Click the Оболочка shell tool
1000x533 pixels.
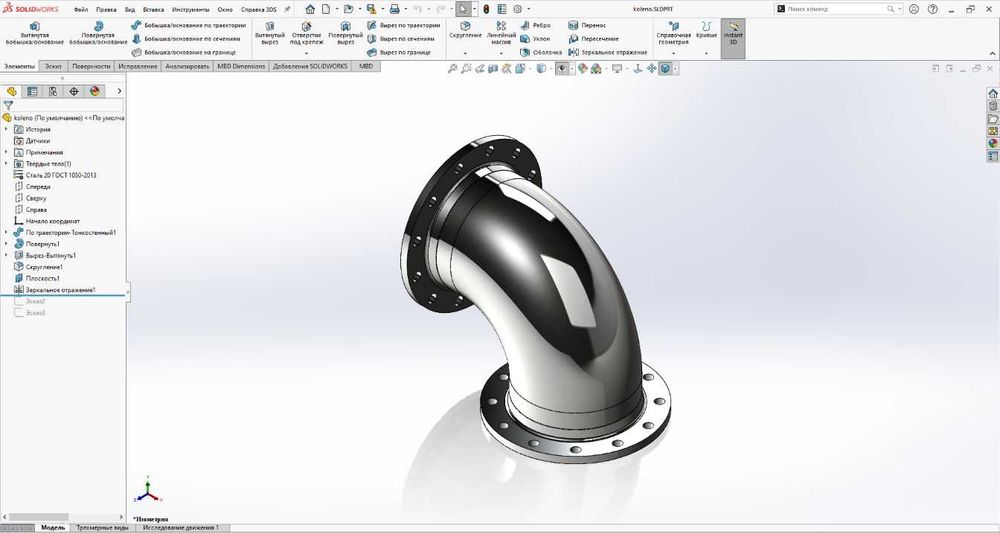541,52
